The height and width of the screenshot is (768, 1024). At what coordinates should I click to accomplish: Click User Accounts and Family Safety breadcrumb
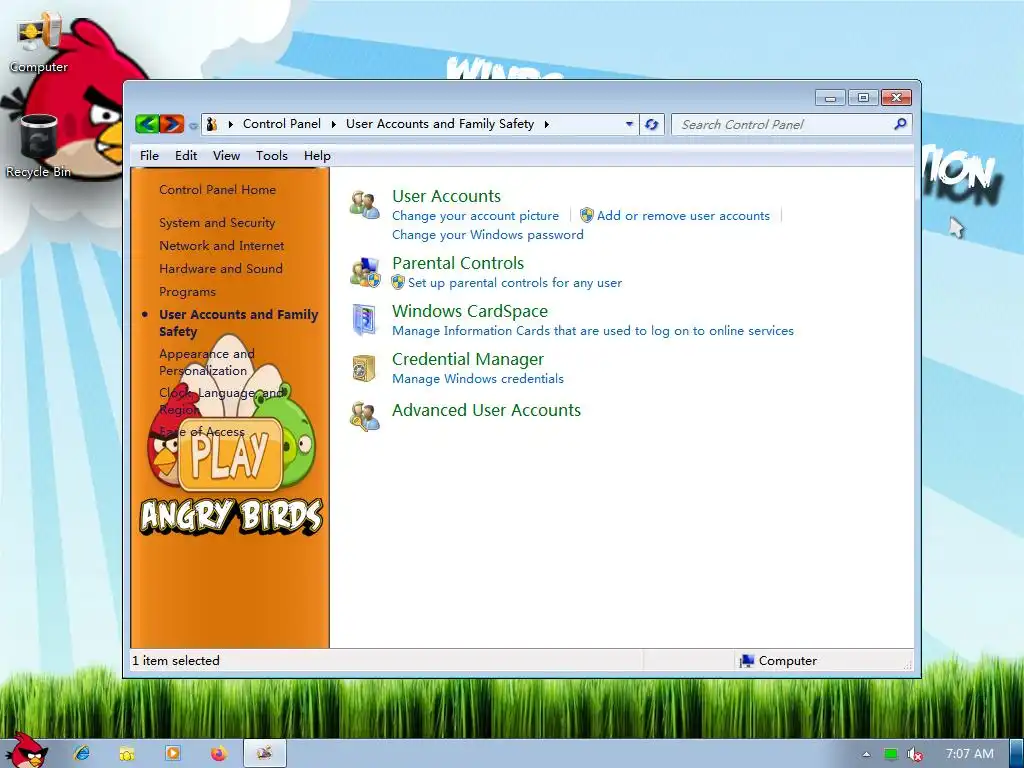pyautogui.click(x=440, y=124)
